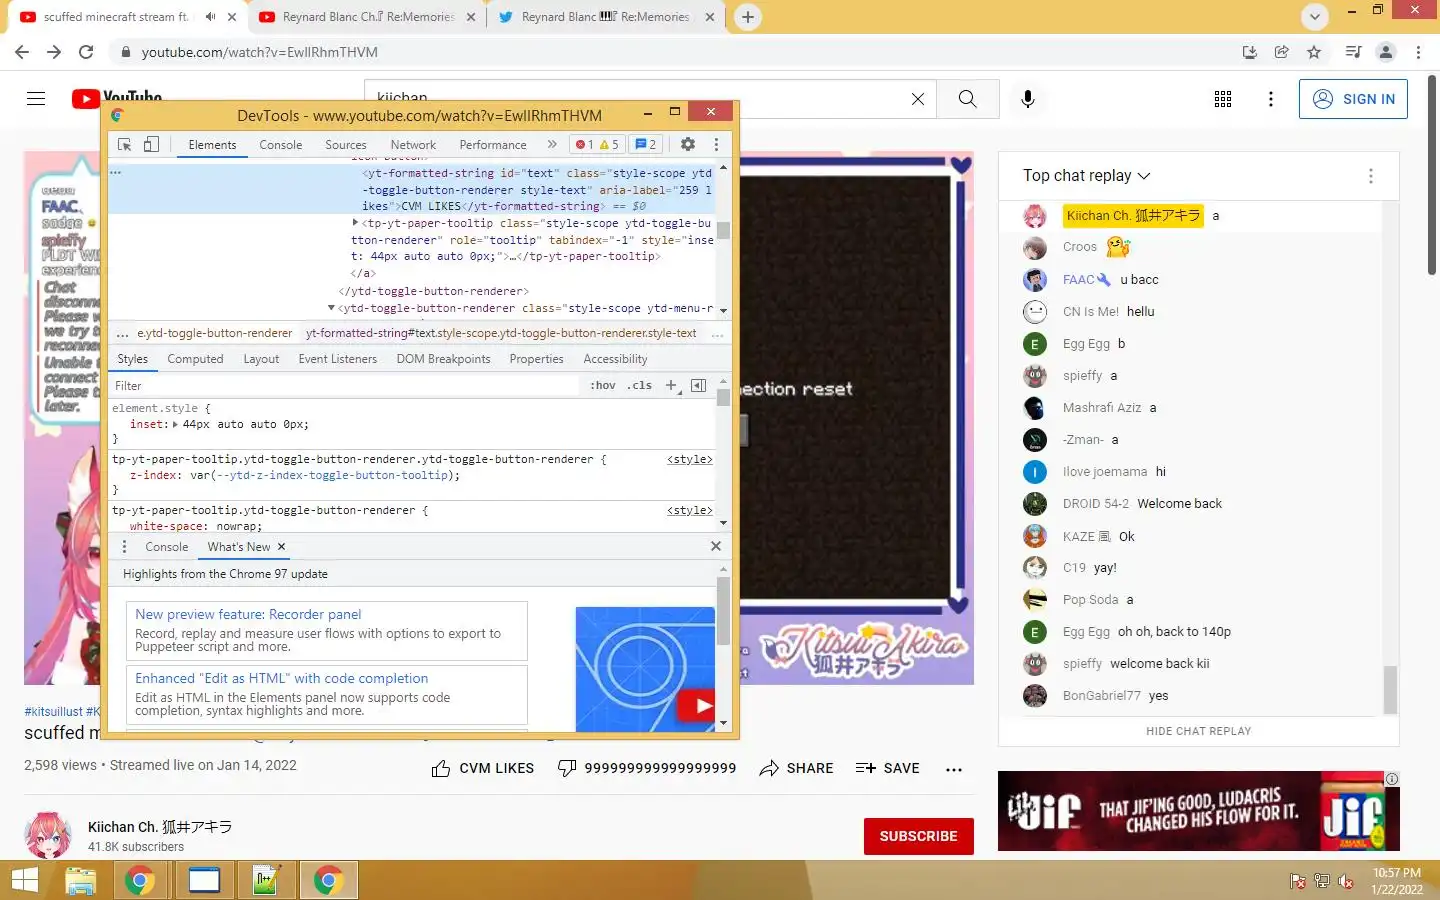Bookmark this page with the star
The height and width of the screenshot is (900, 1440).
coord(1314,52)
